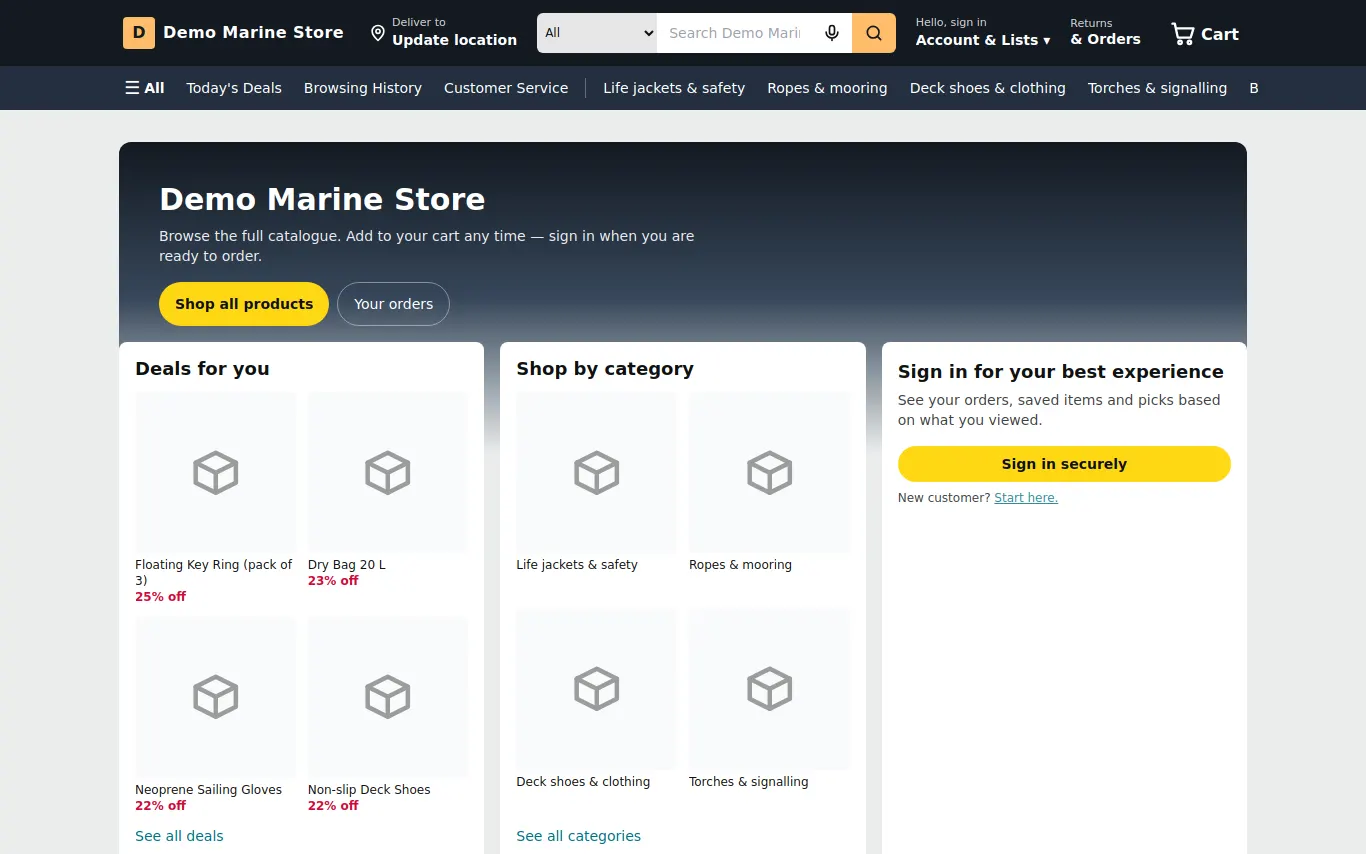Open Browsing History in navigation bar
This screenshot has width=1366, height=854.
tap(363, 88)
